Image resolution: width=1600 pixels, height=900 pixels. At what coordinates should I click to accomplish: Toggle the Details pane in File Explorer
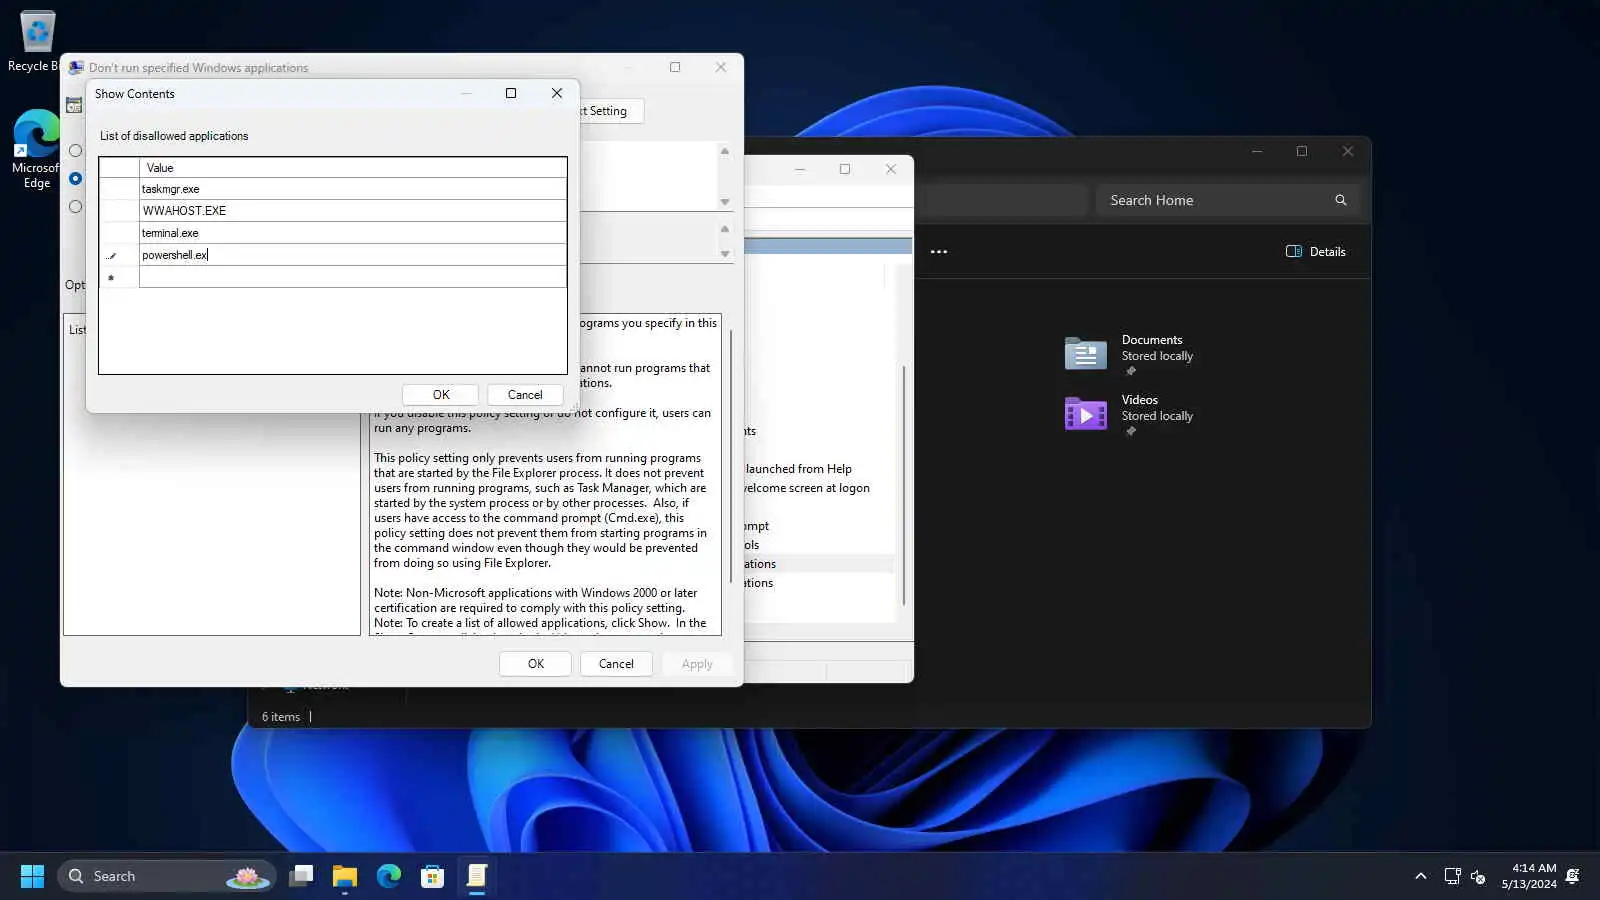click(1316, 252)
